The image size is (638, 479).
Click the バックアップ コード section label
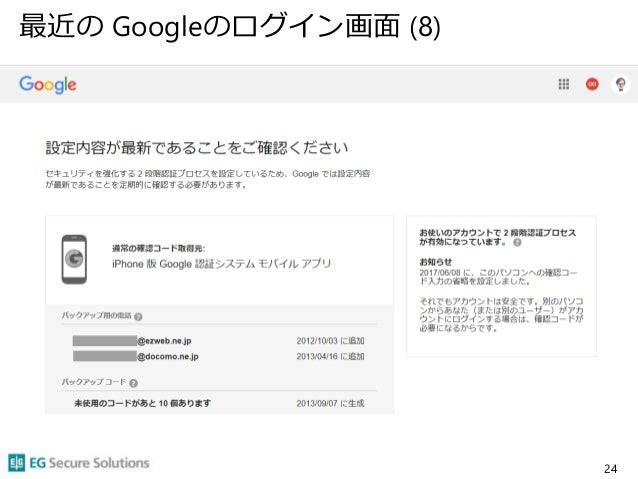(x=94, y=382)
